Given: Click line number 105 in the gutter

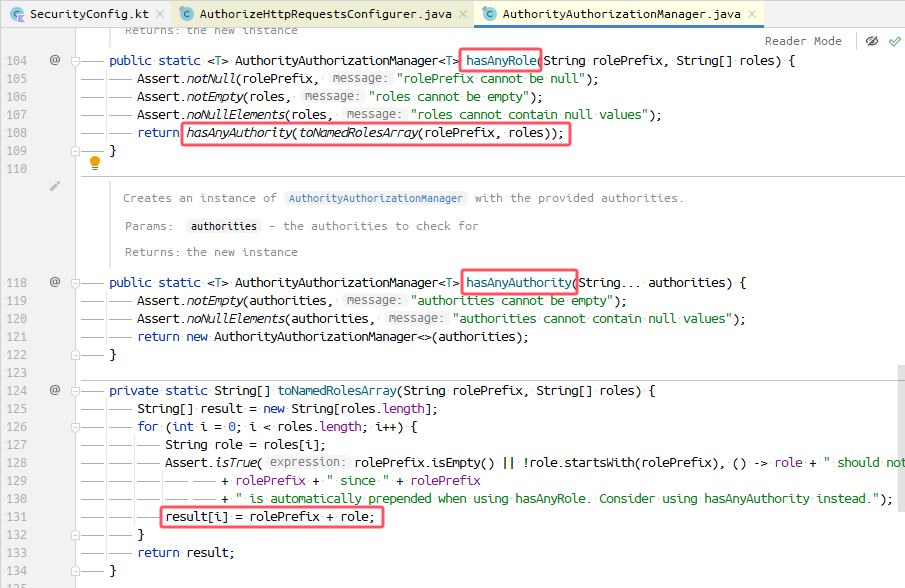Looking at the screenshot, I should coord(17,78).
